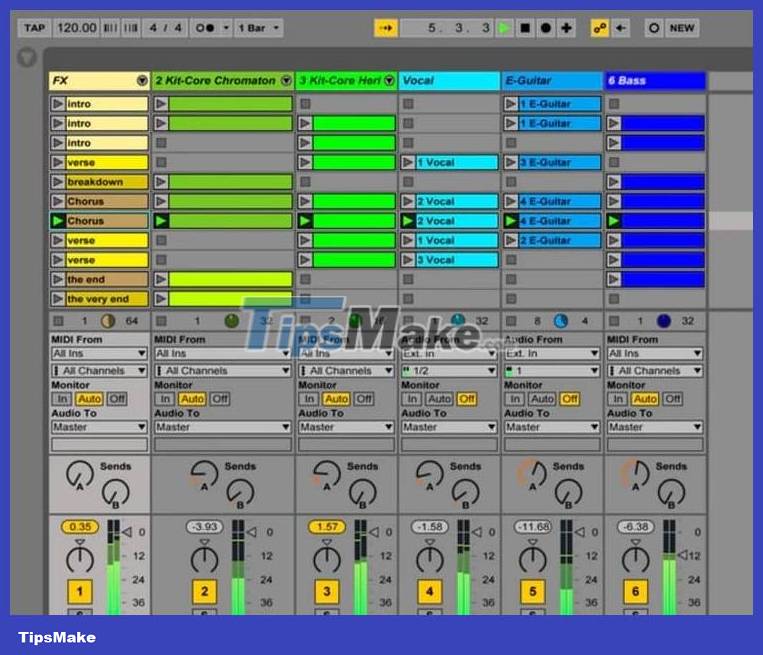Click the transport Stop button
Viewport: 763px width, 655px height.
click(x=525, y=28)
